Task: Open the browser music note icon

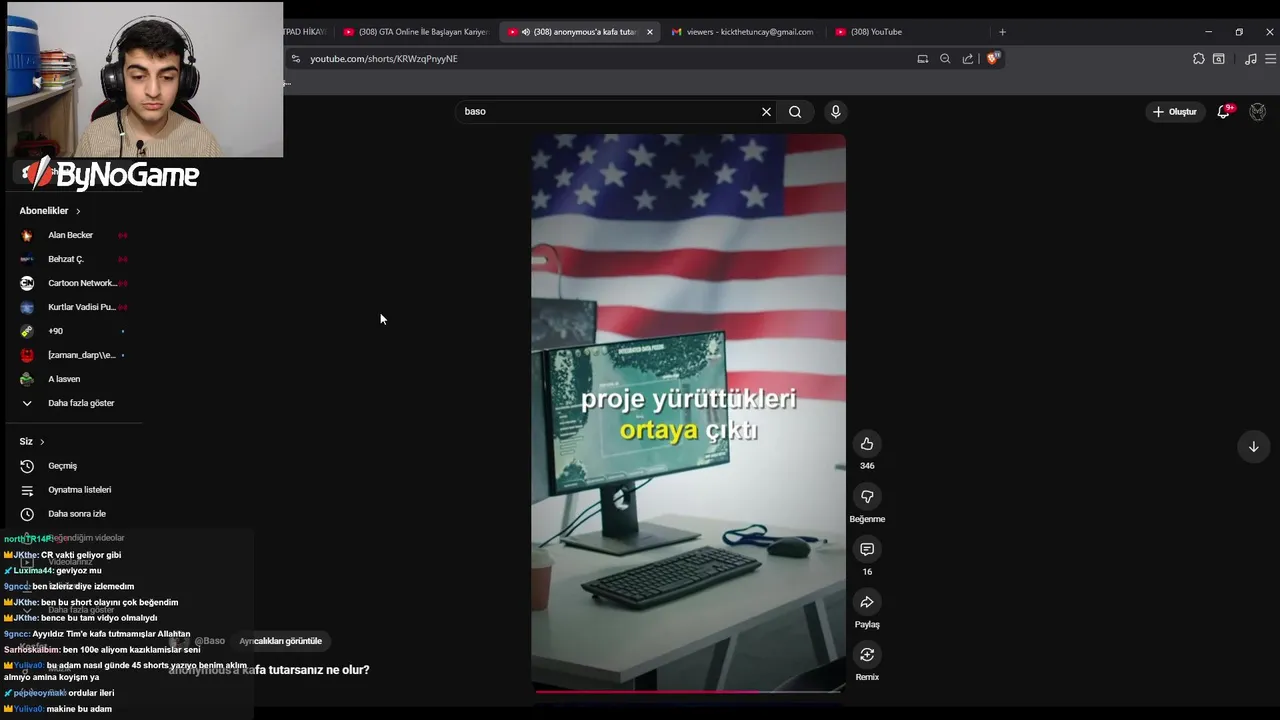Action: click(1250, 59)
